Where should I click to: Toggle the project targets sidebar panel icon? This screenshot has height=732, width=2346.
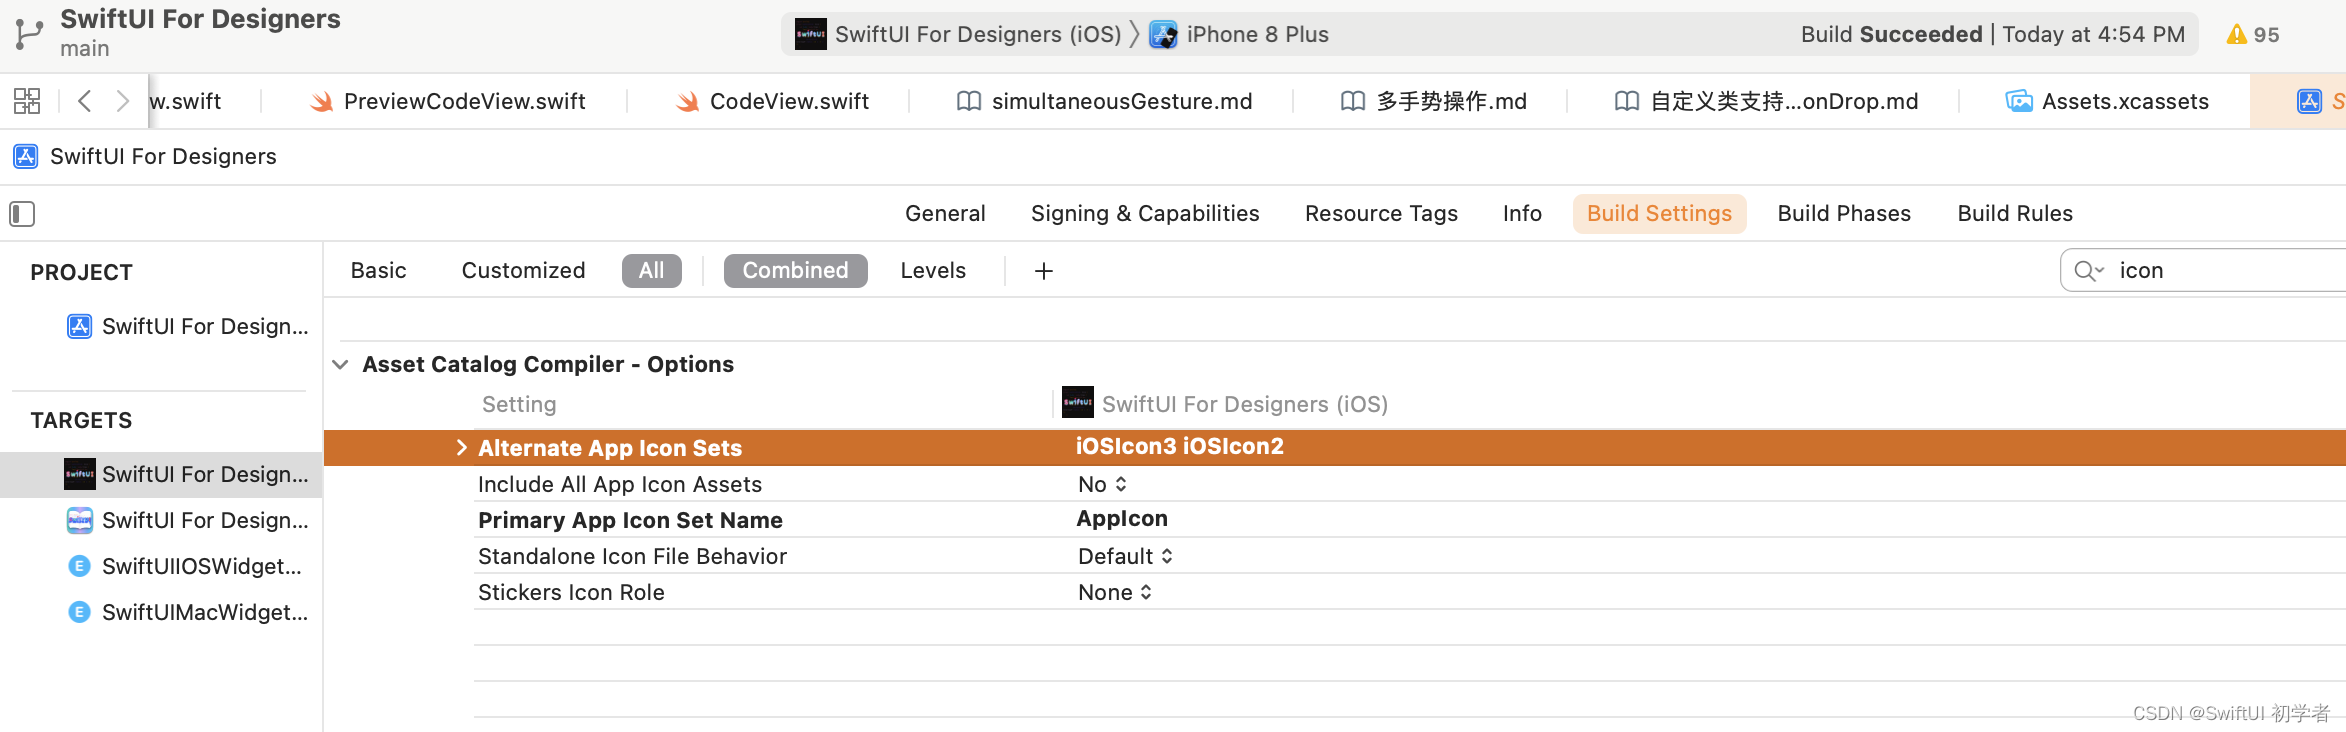[x=22, y=214]
